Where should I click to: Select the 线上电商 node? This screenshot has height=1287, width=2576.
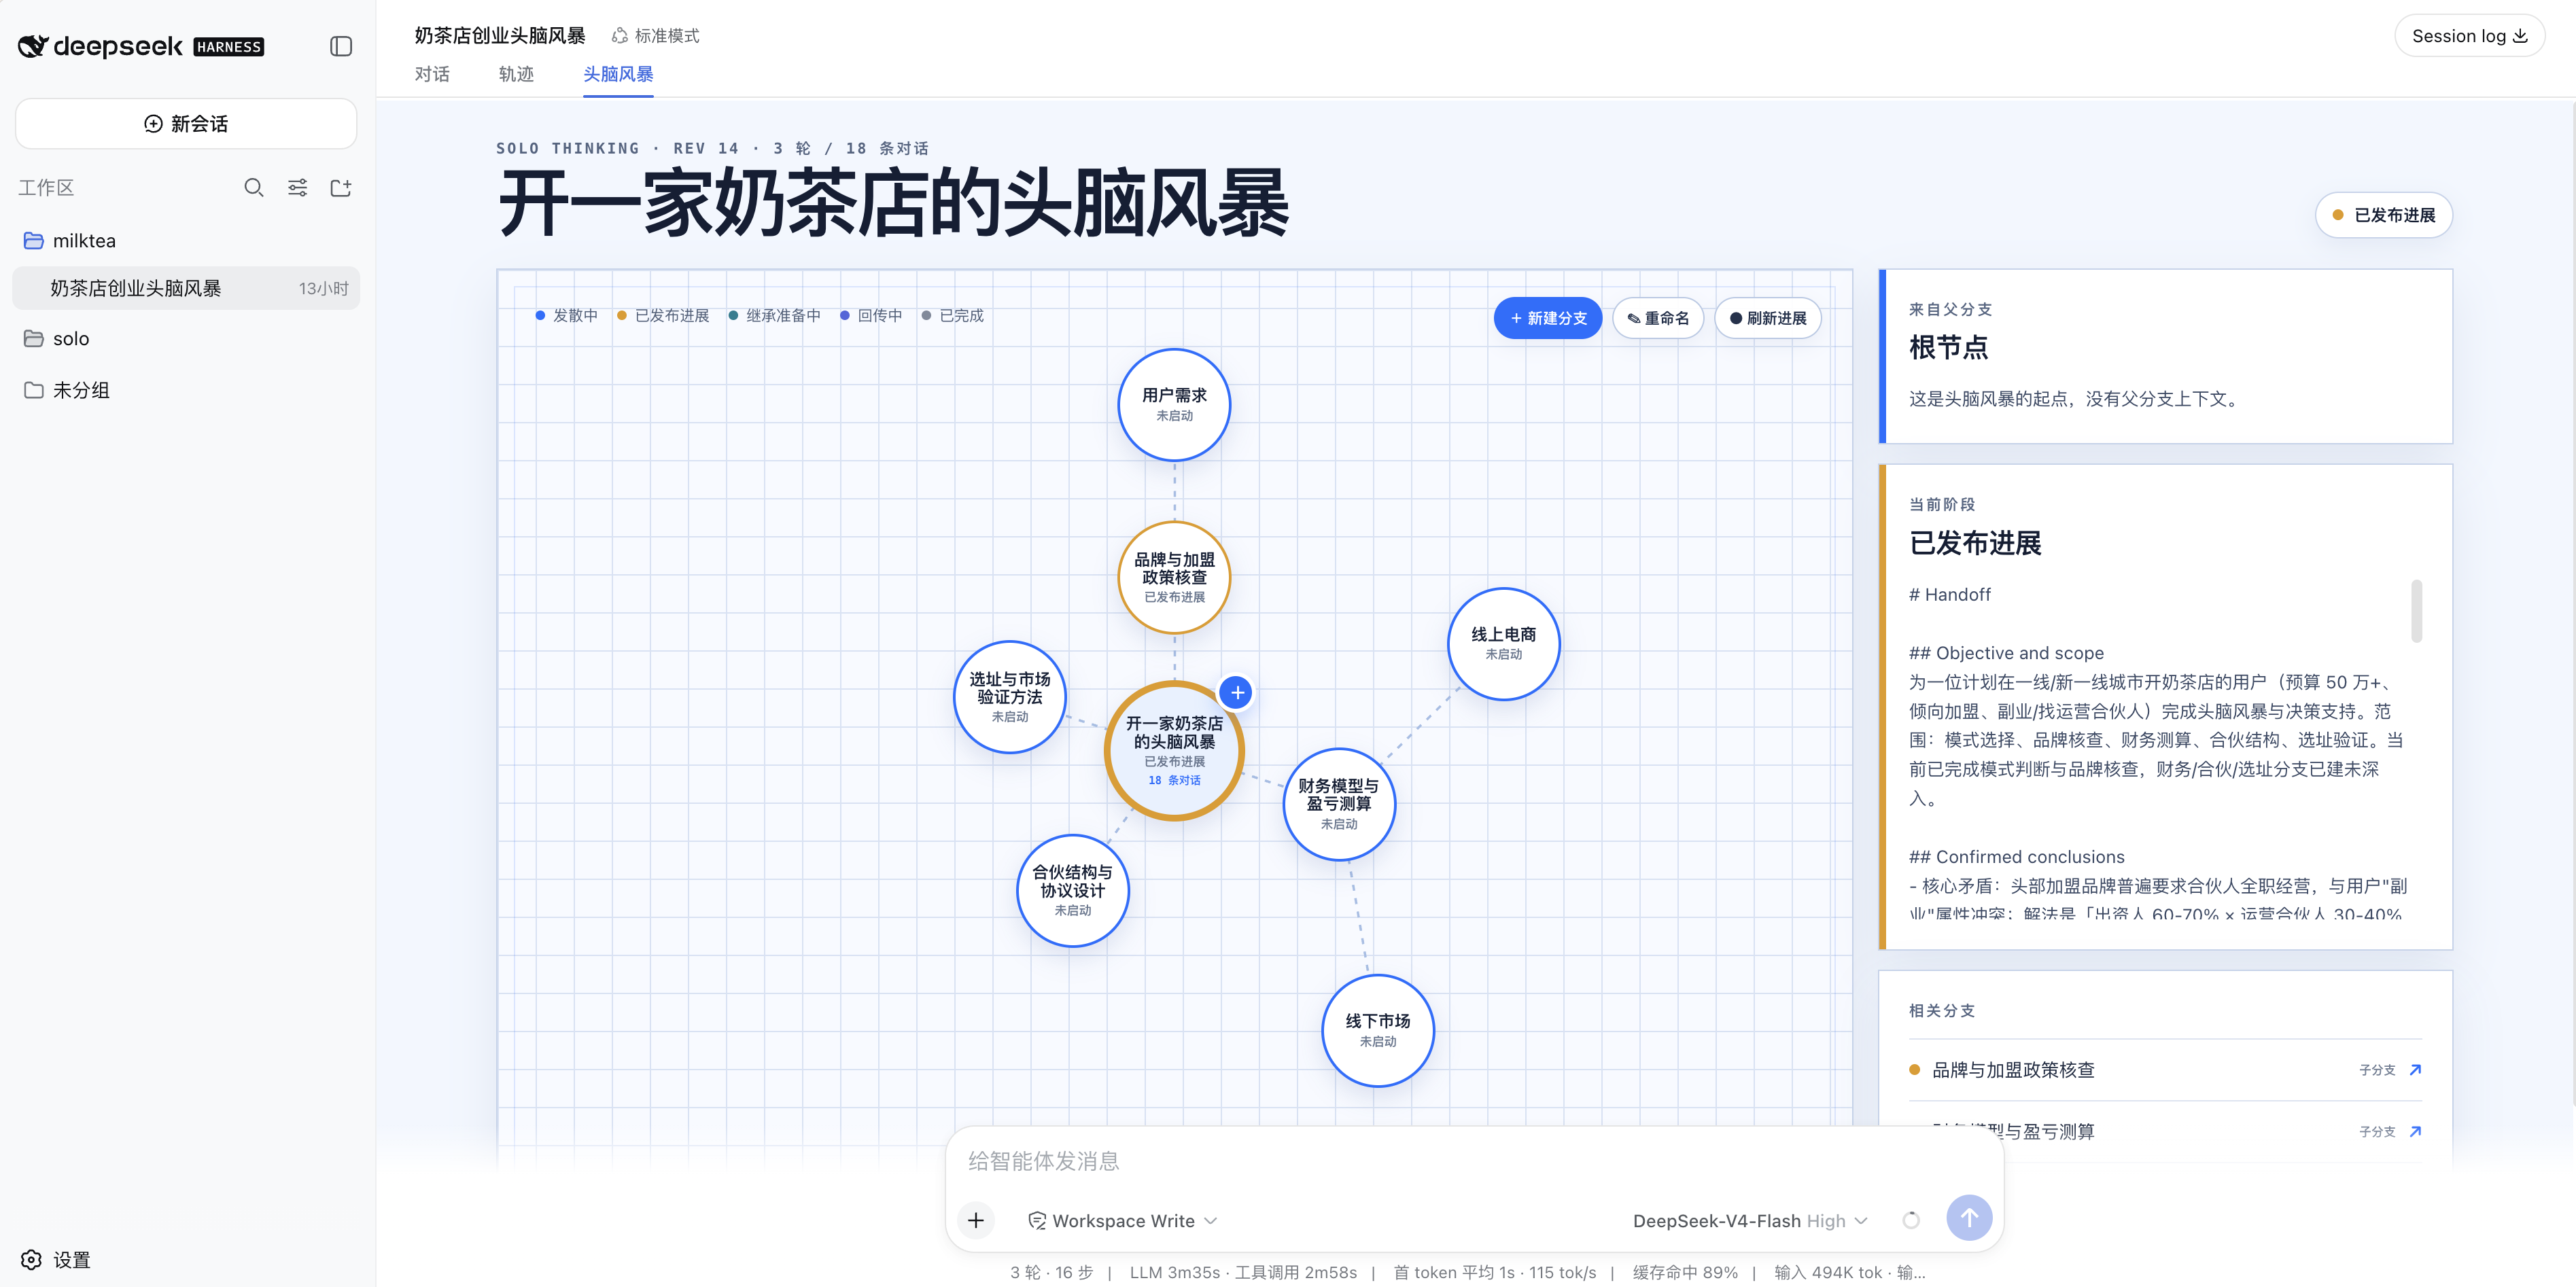(x=1503, y=643)
